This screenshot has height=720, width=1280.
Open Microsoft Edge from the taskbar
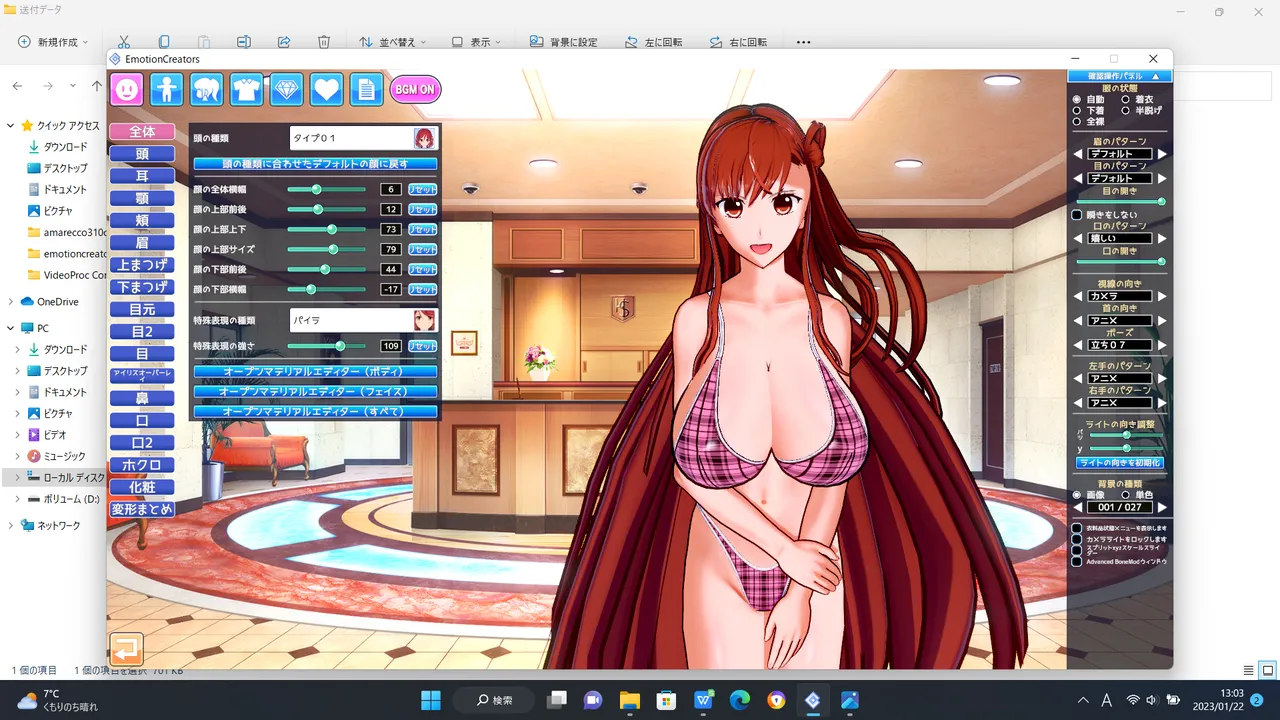740,700
